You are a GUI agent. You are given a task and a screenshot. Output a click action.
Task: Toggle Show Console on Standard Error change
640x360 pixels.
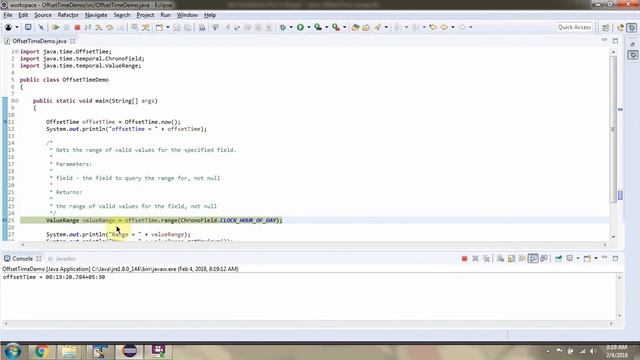pyautogui.click(x=544, y=258)
